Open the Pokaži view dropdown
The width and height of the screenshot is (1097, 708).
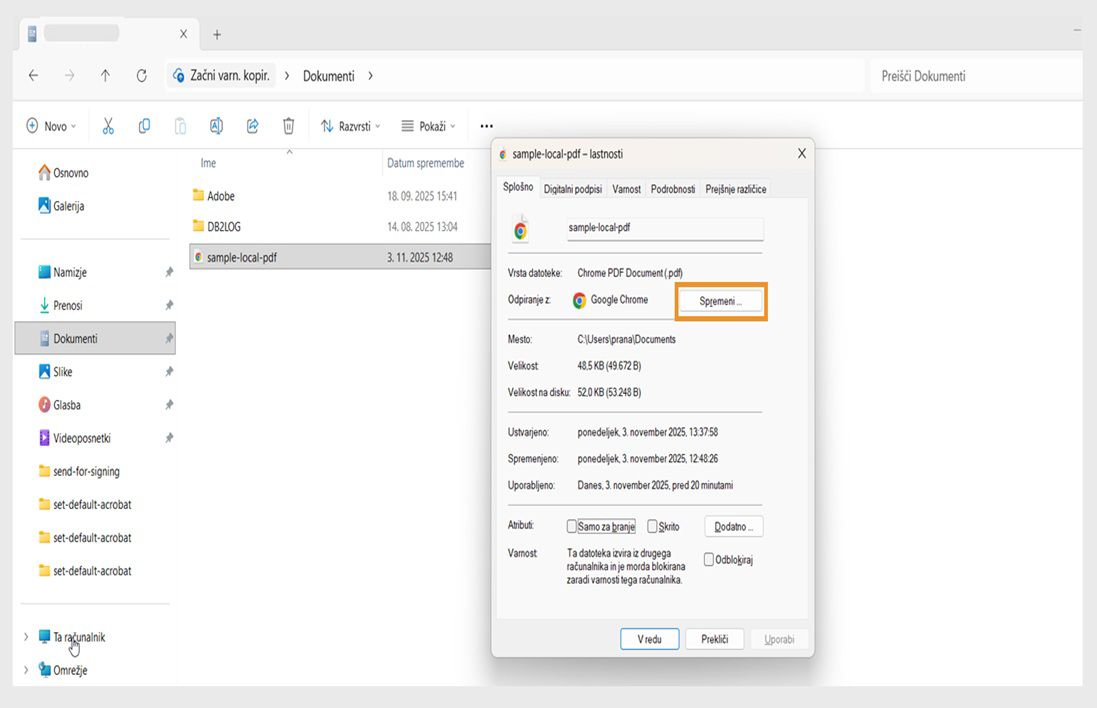(428, 126)
